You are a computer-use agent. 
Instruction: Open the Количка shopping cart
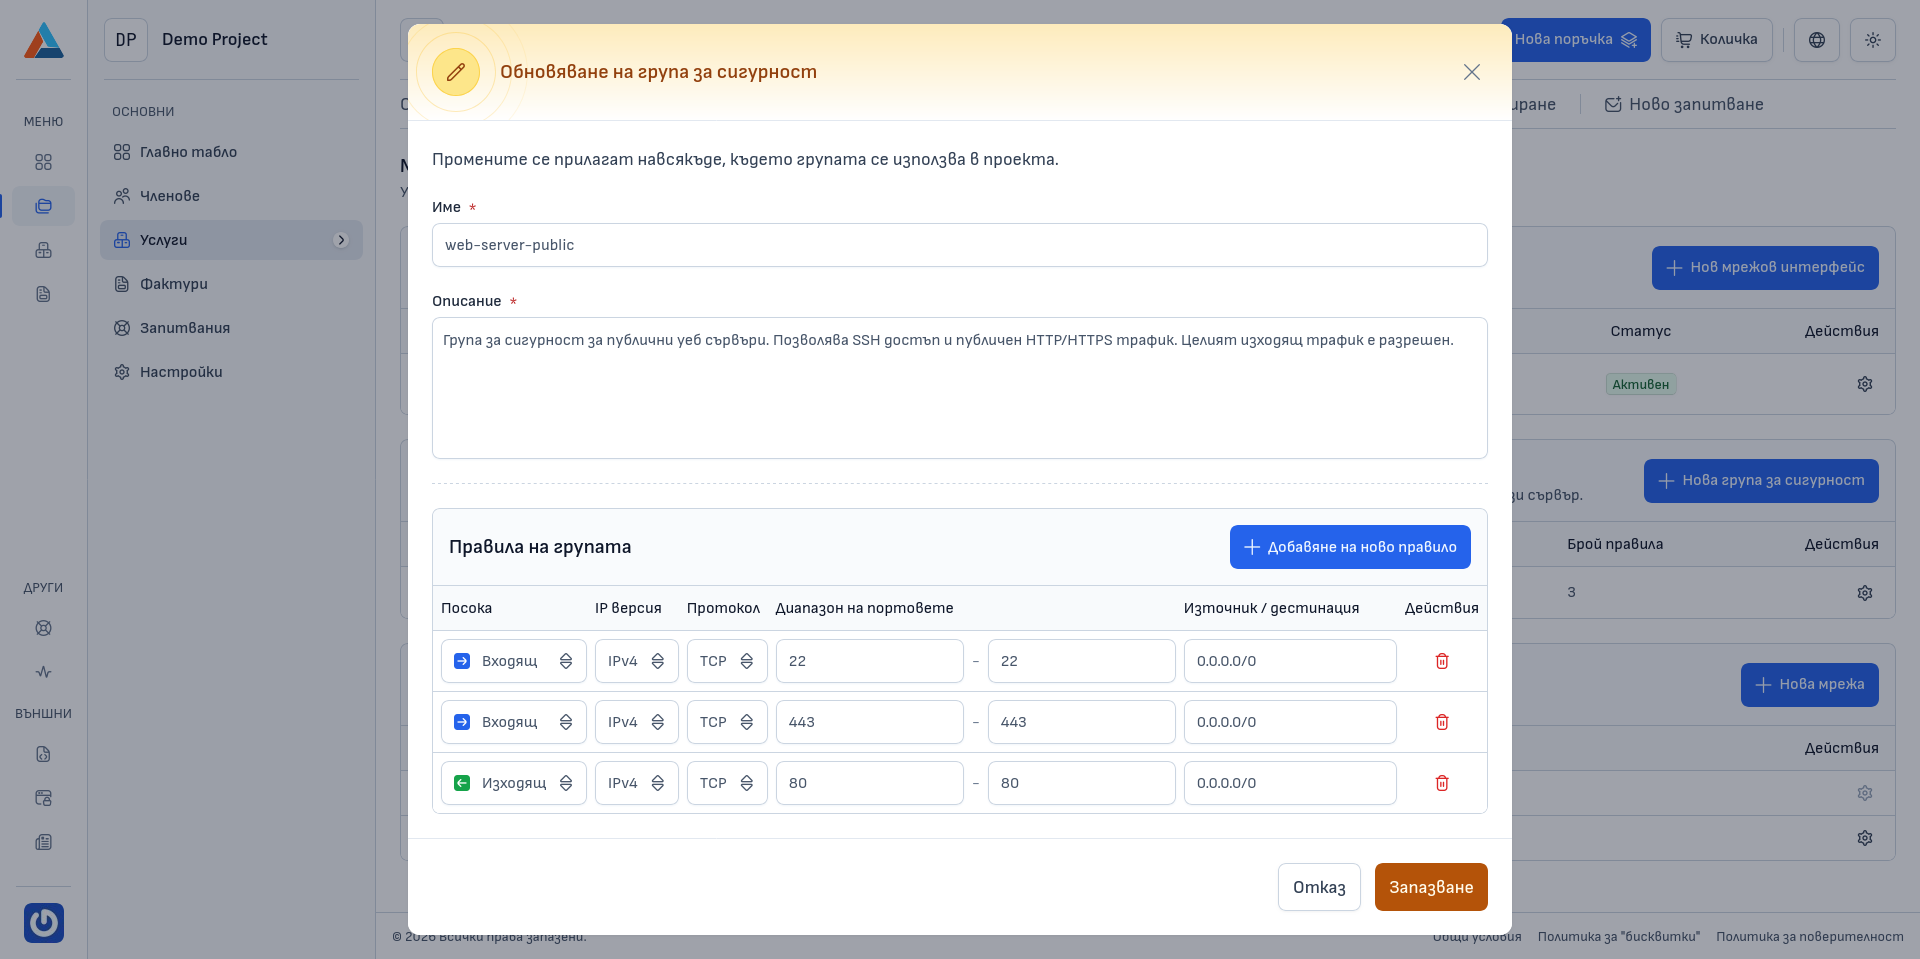point(1716,40)
